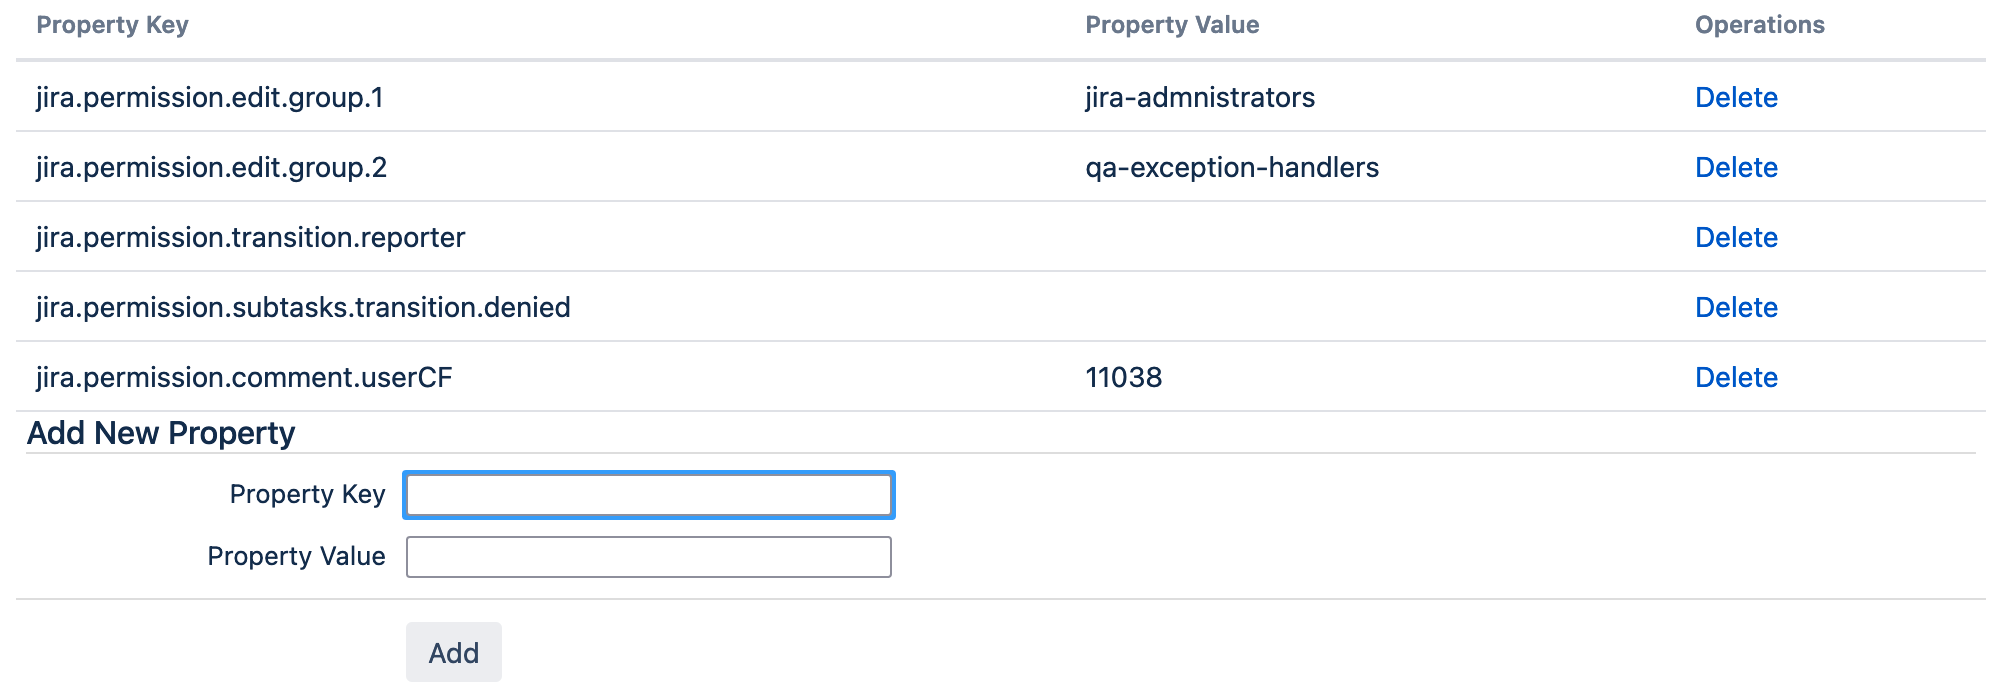The height and width of the screenshot is (698, 1998).
Task: Click the Property Key form label
Action: 309,494
